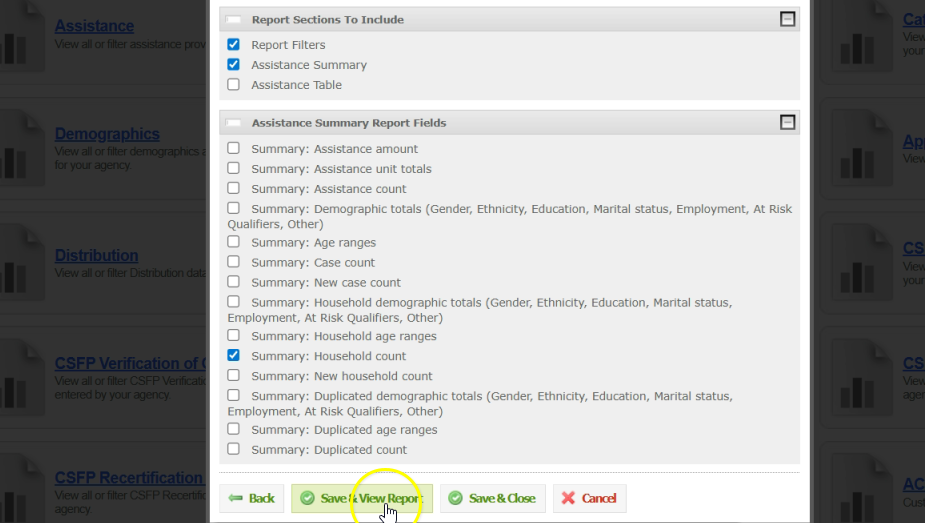Click the Report Sections header icon
Image resolution: width=925 pixels, height=523 pixels.
click(233, 19)
